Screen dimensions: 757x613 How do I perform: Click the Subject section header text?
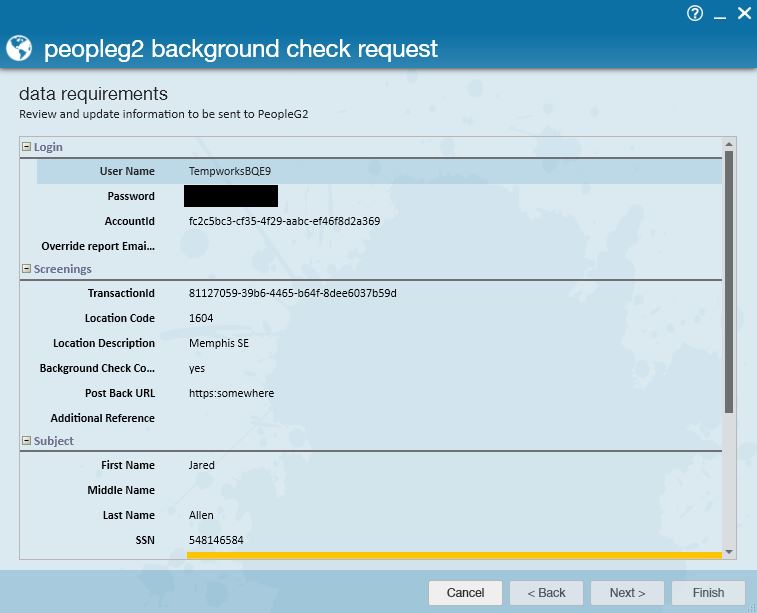pyautogui.click(x=54, y=441)
